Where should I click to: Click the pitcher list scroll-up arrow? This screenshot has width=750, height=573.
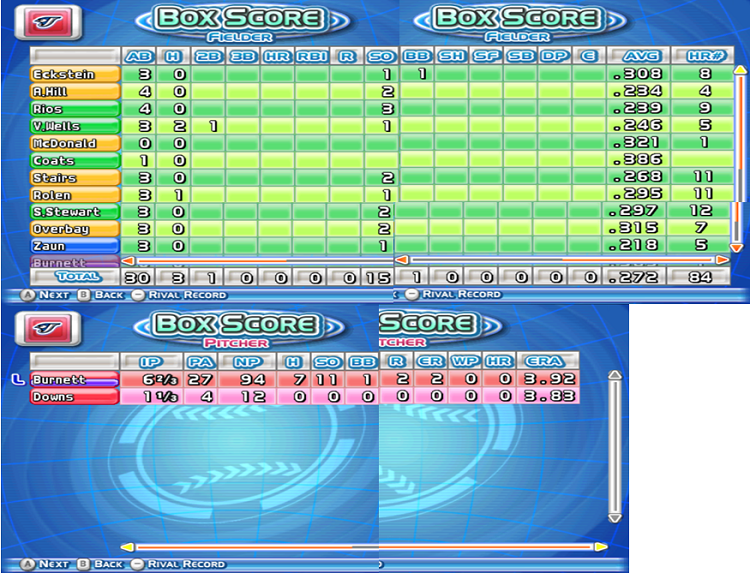pos(615,375)
